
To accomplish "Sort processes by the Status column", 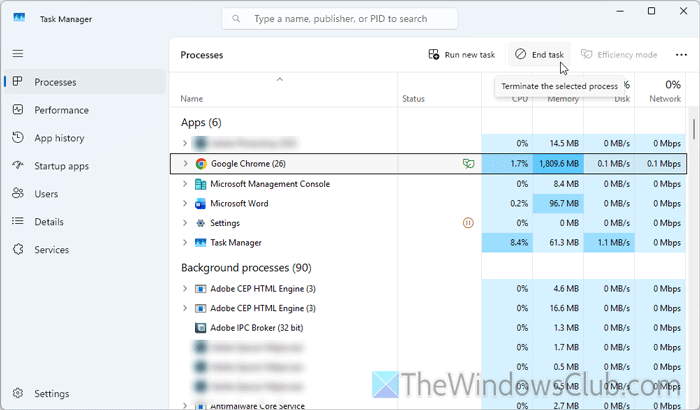I will point(439,90).
